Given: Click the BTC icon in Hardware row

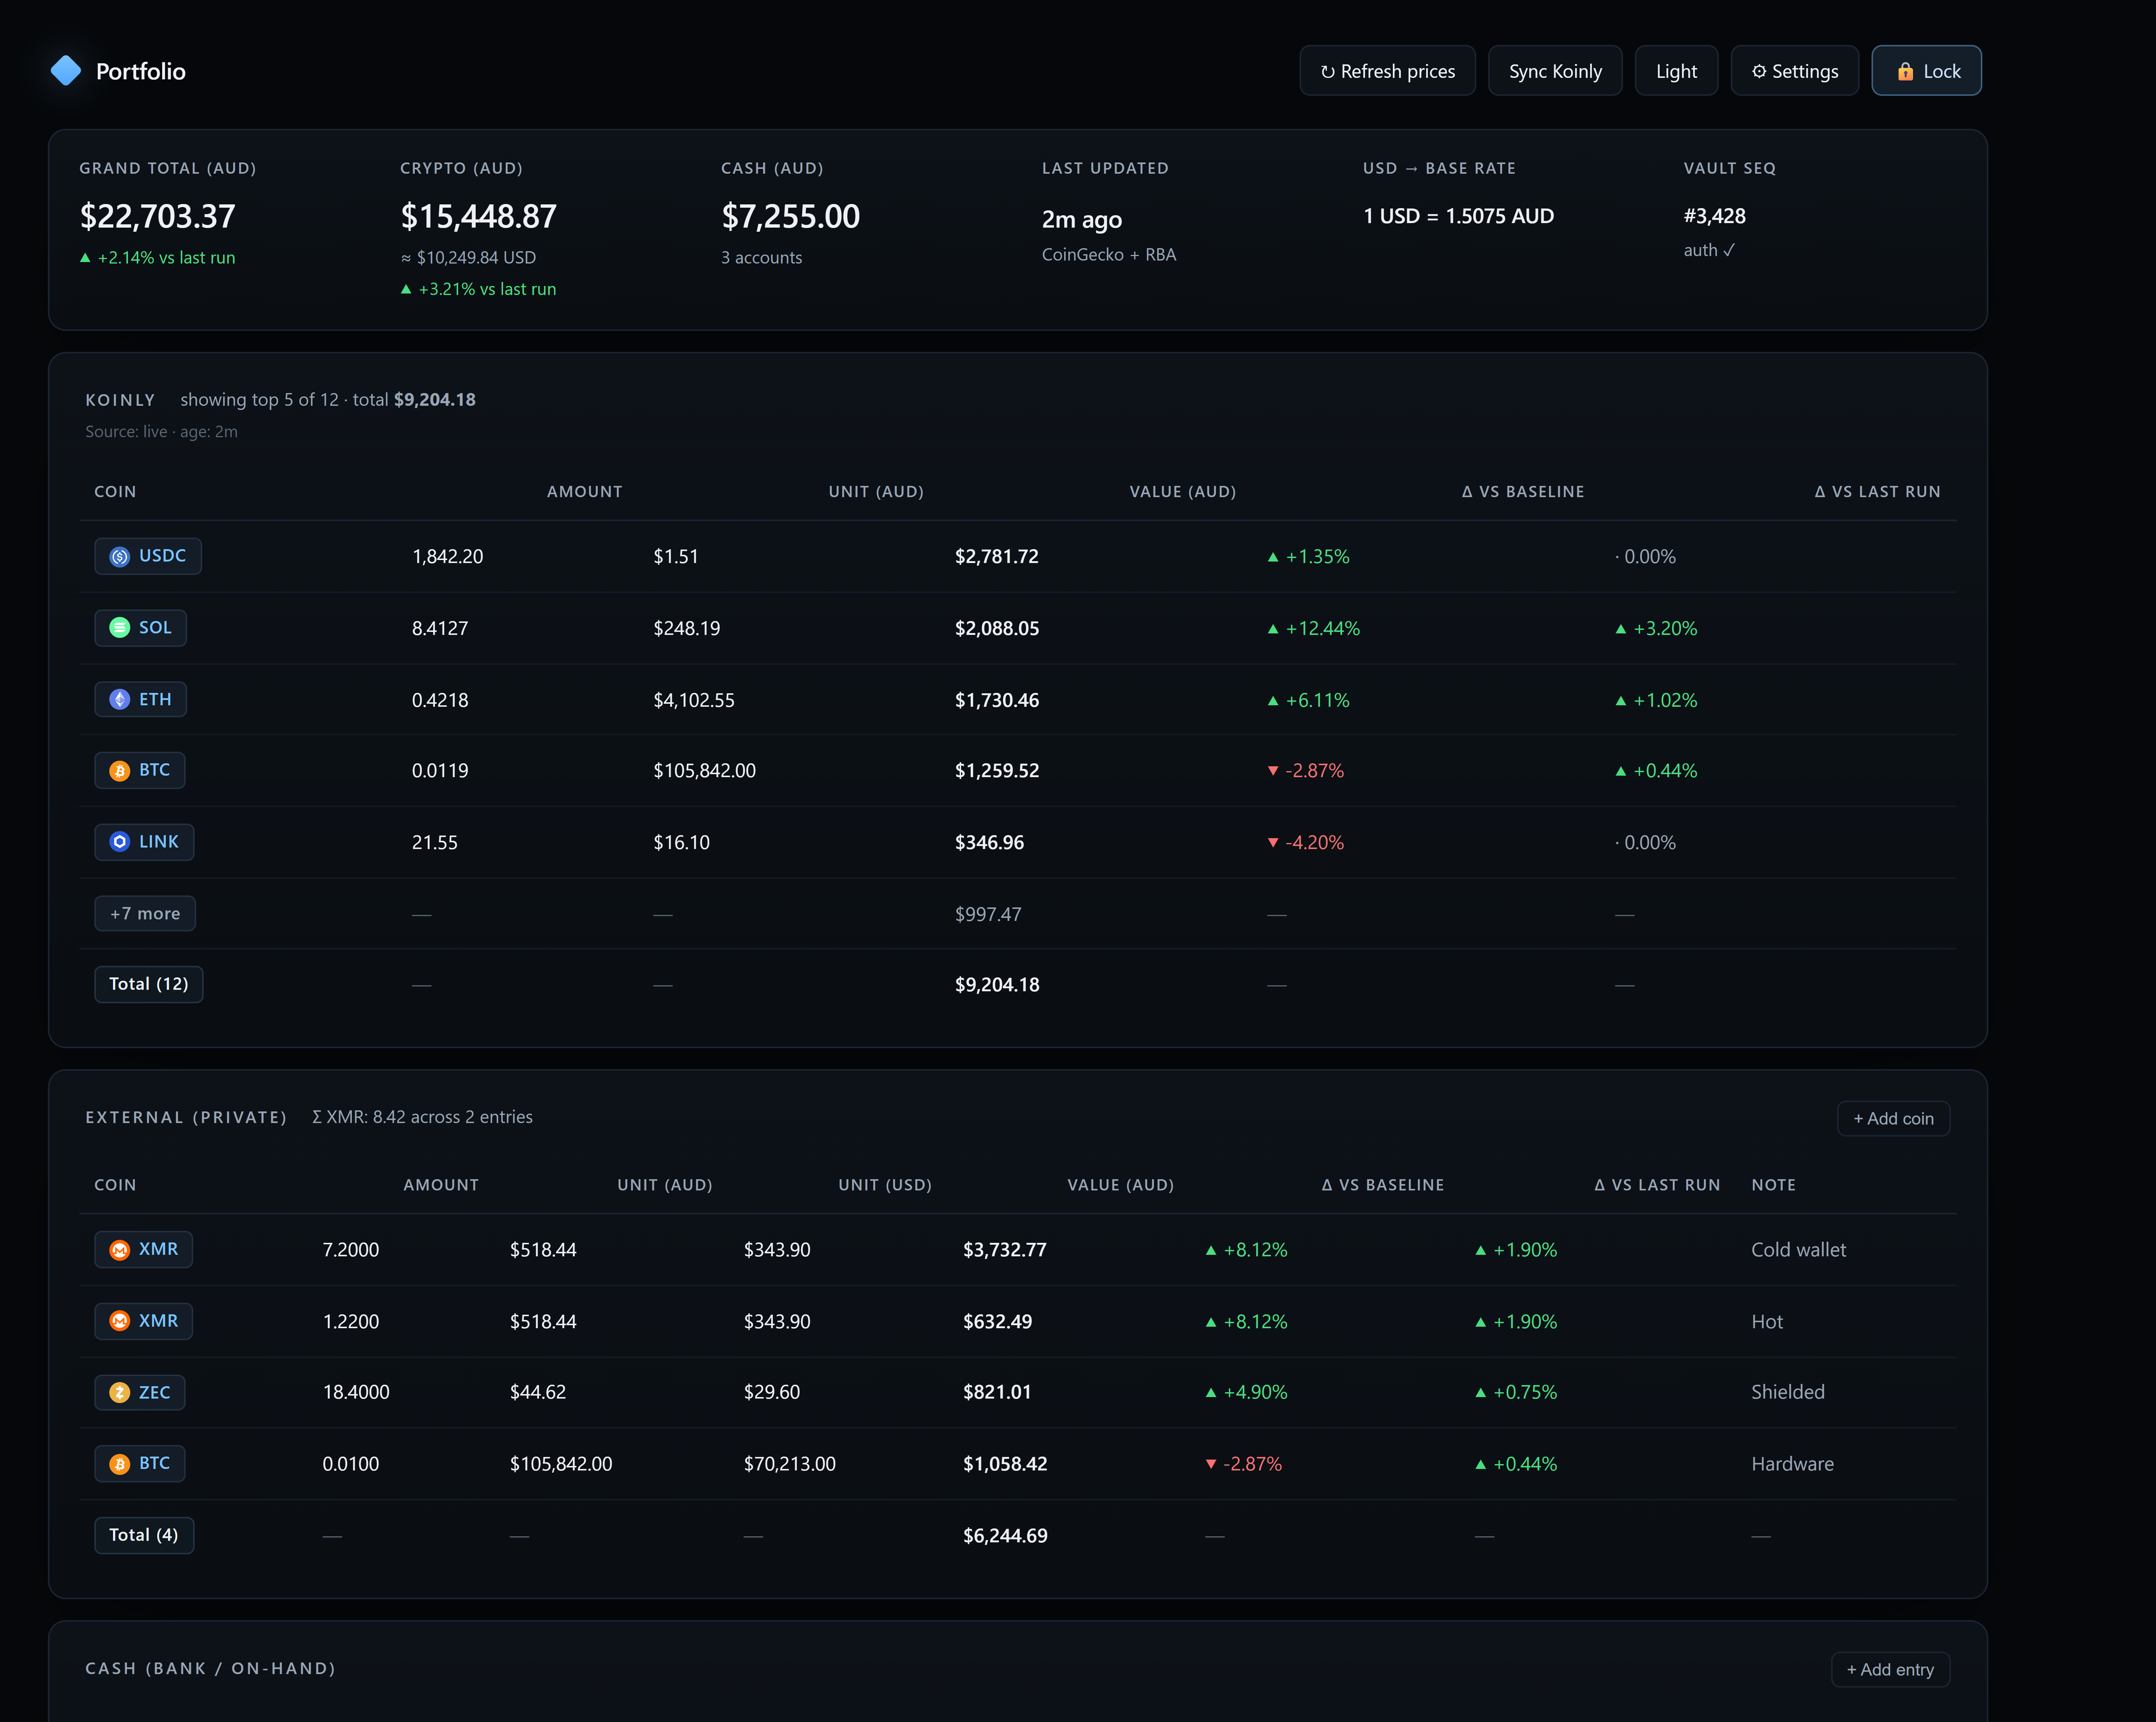Looking at the screenshot, I should click(x=120, y=1464).
